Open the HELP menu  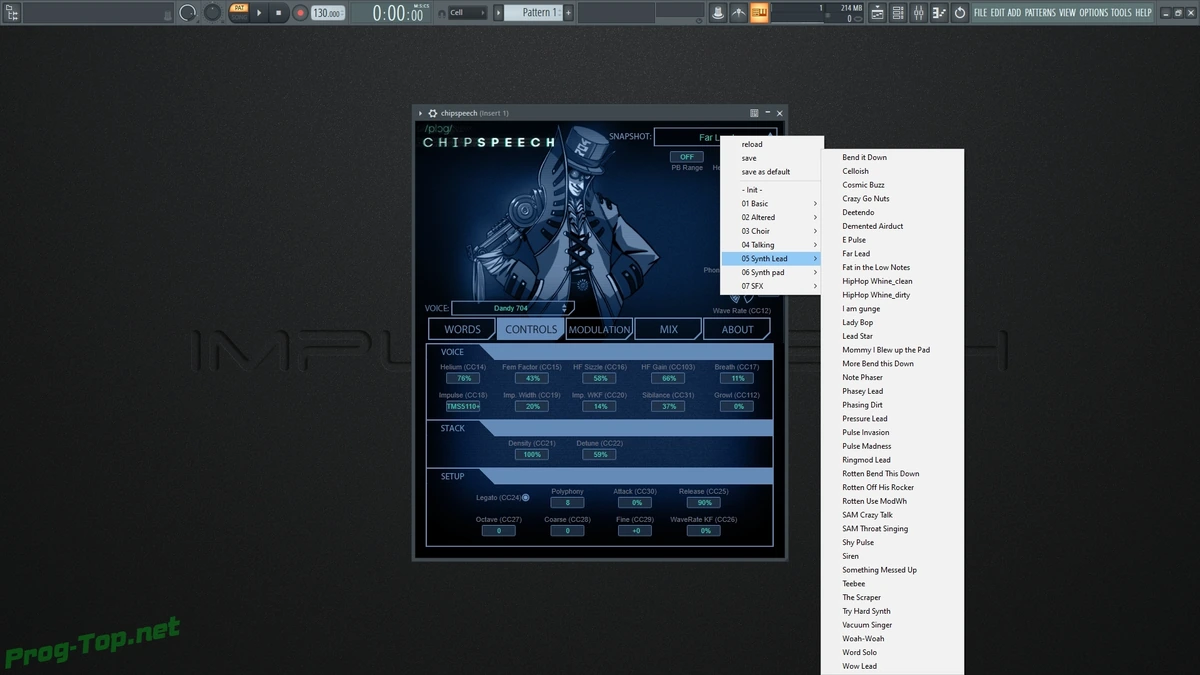(1143, 13)
